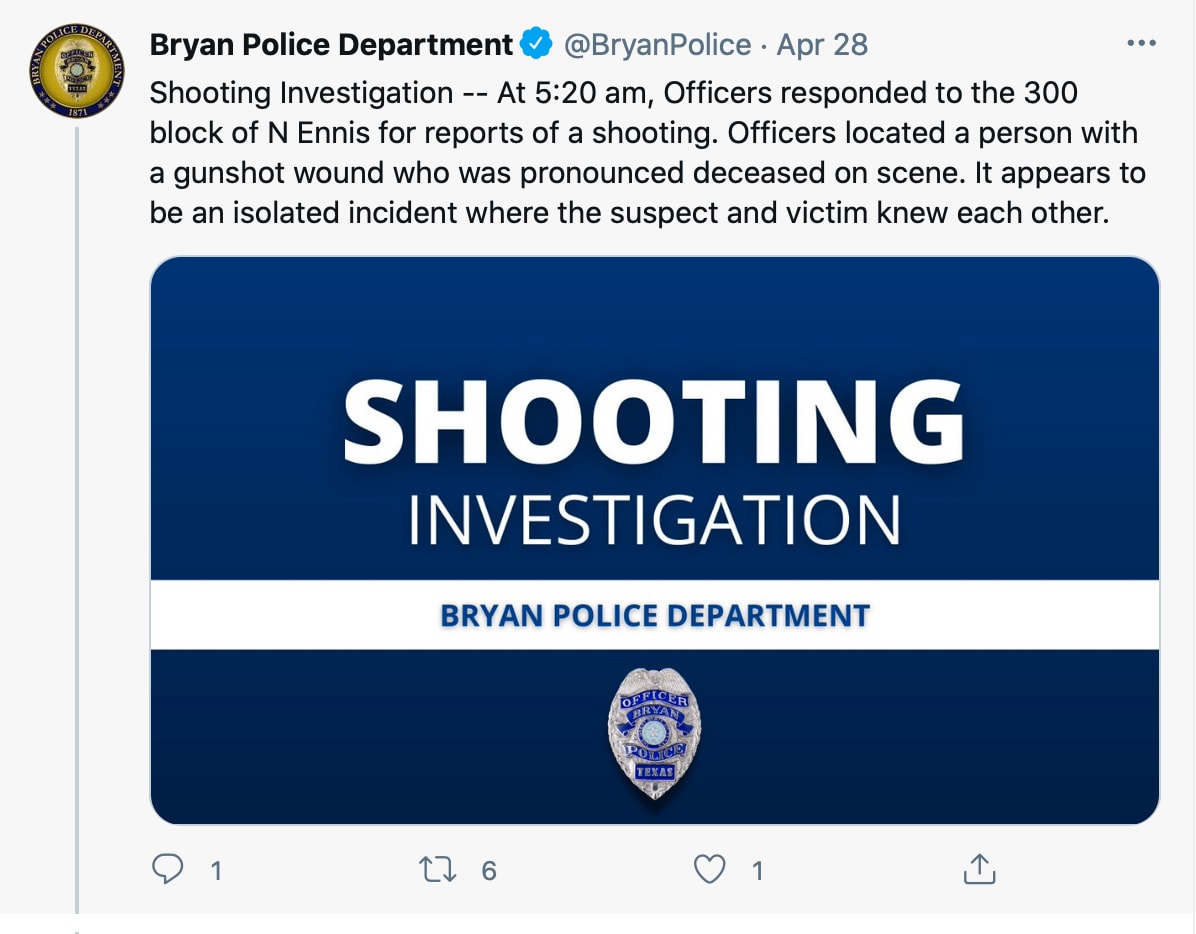
Task: Retweet this shooting investigation post
Action: click(438, 870)
